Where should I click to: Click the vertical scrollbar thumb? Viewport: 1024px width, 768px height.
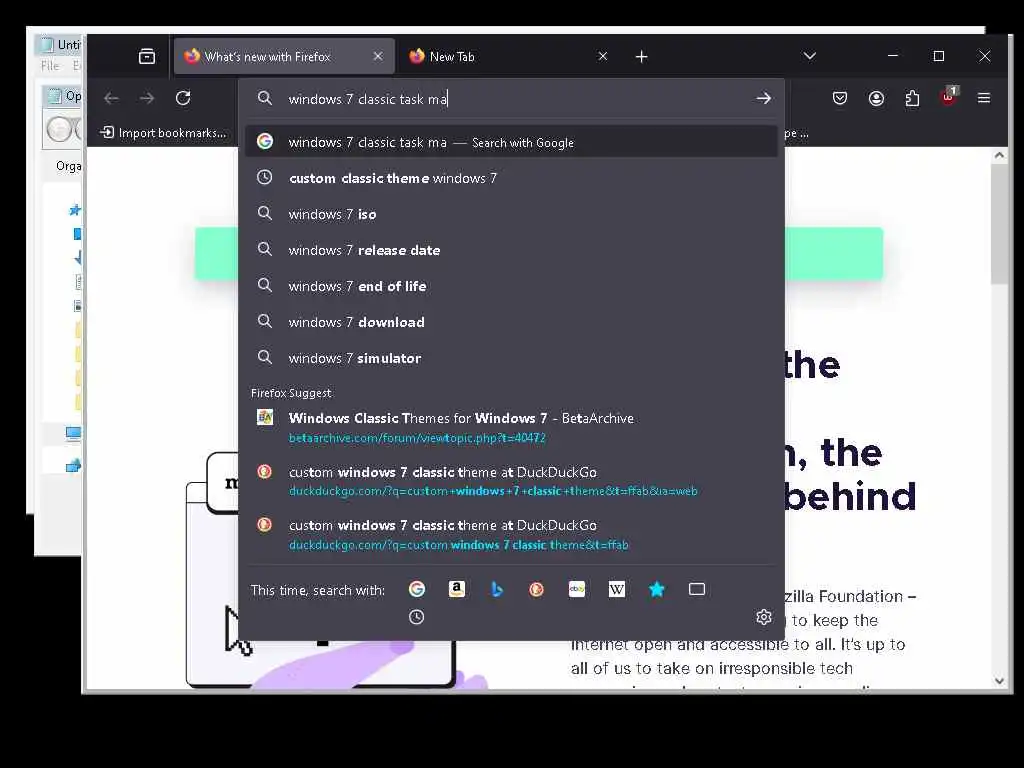[x=999, y=224]
